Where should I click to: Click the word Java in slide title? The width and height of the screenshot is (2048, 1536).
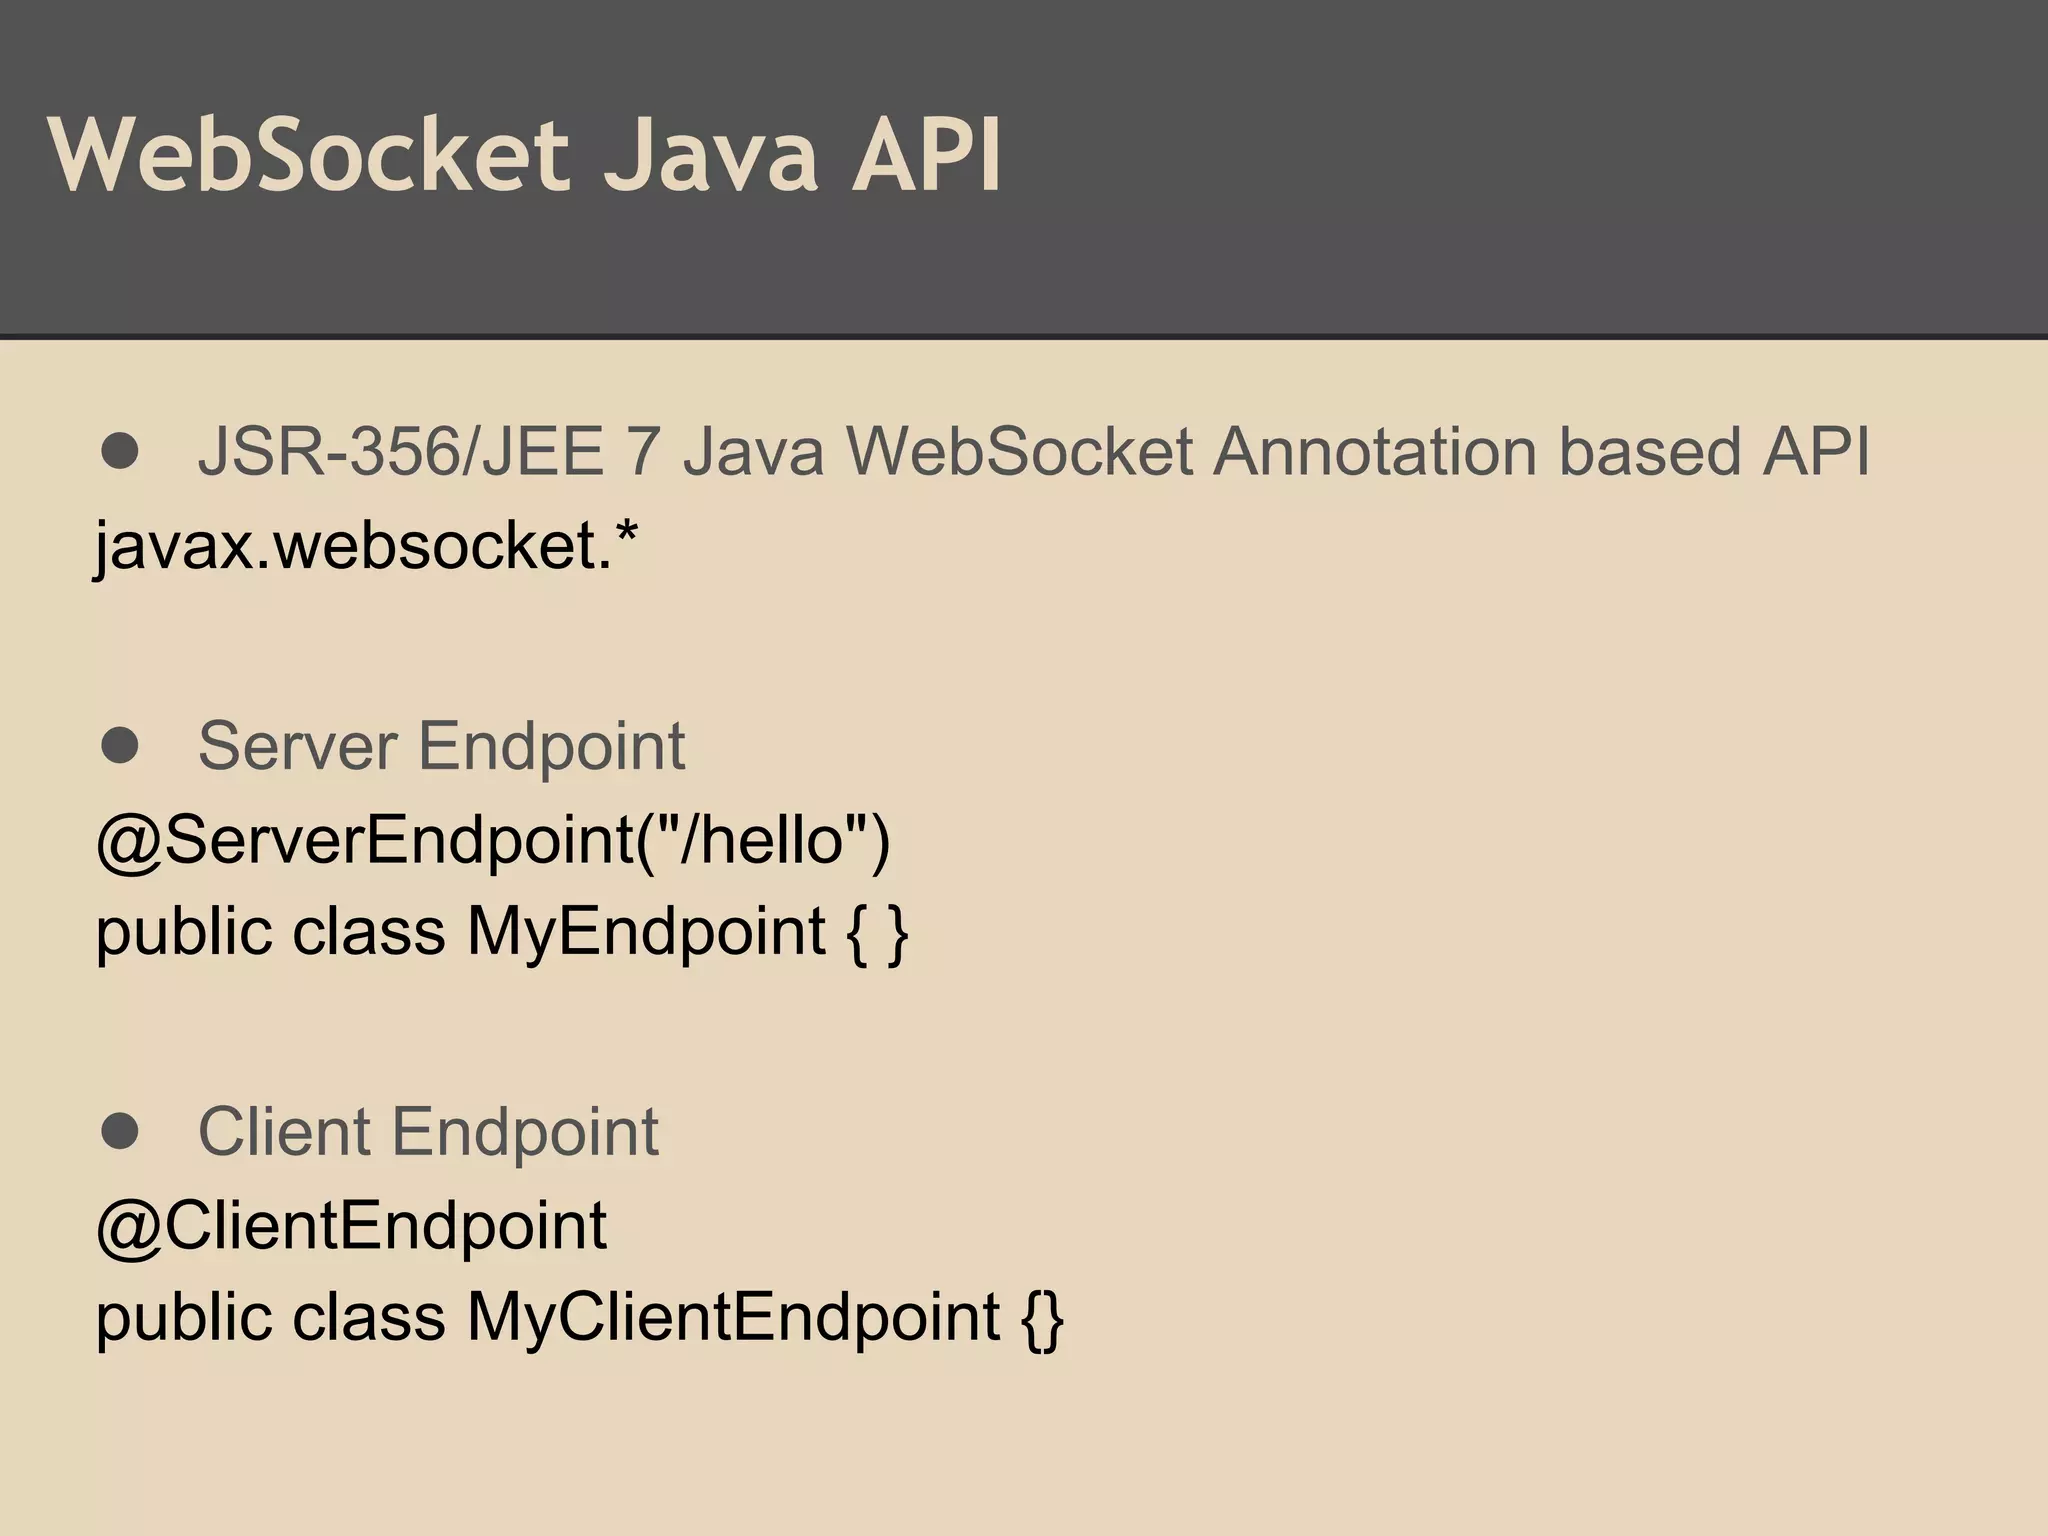[710, 155]
